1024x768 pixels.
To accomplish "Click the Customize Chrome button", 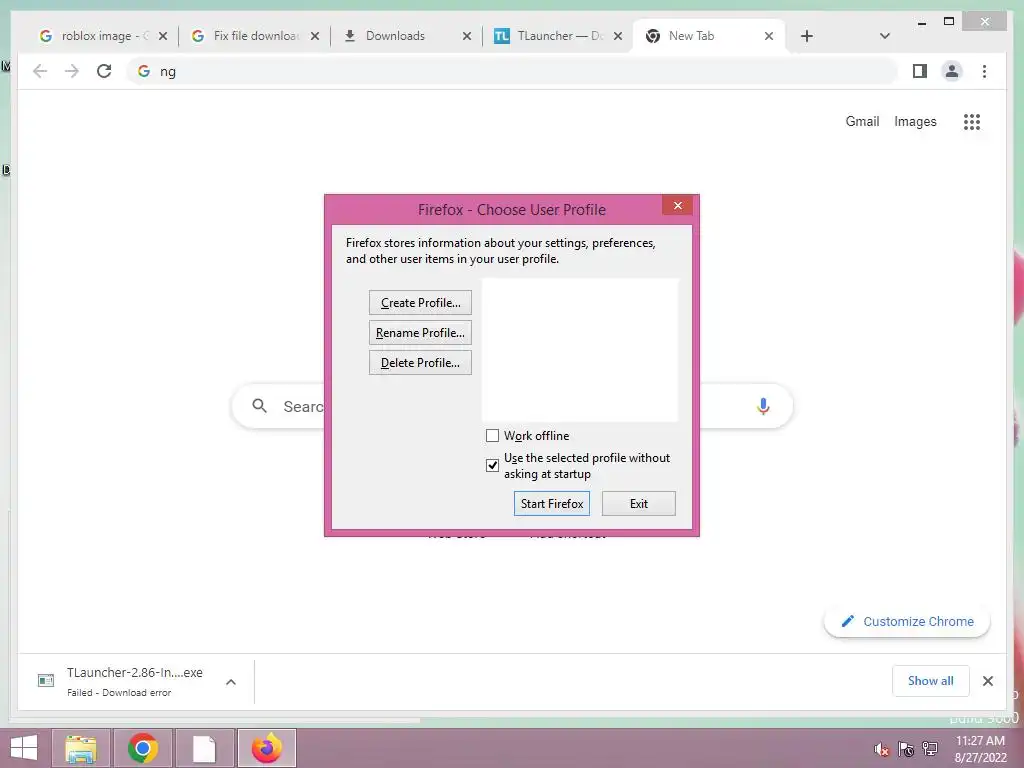I will [x=907, y=622].
